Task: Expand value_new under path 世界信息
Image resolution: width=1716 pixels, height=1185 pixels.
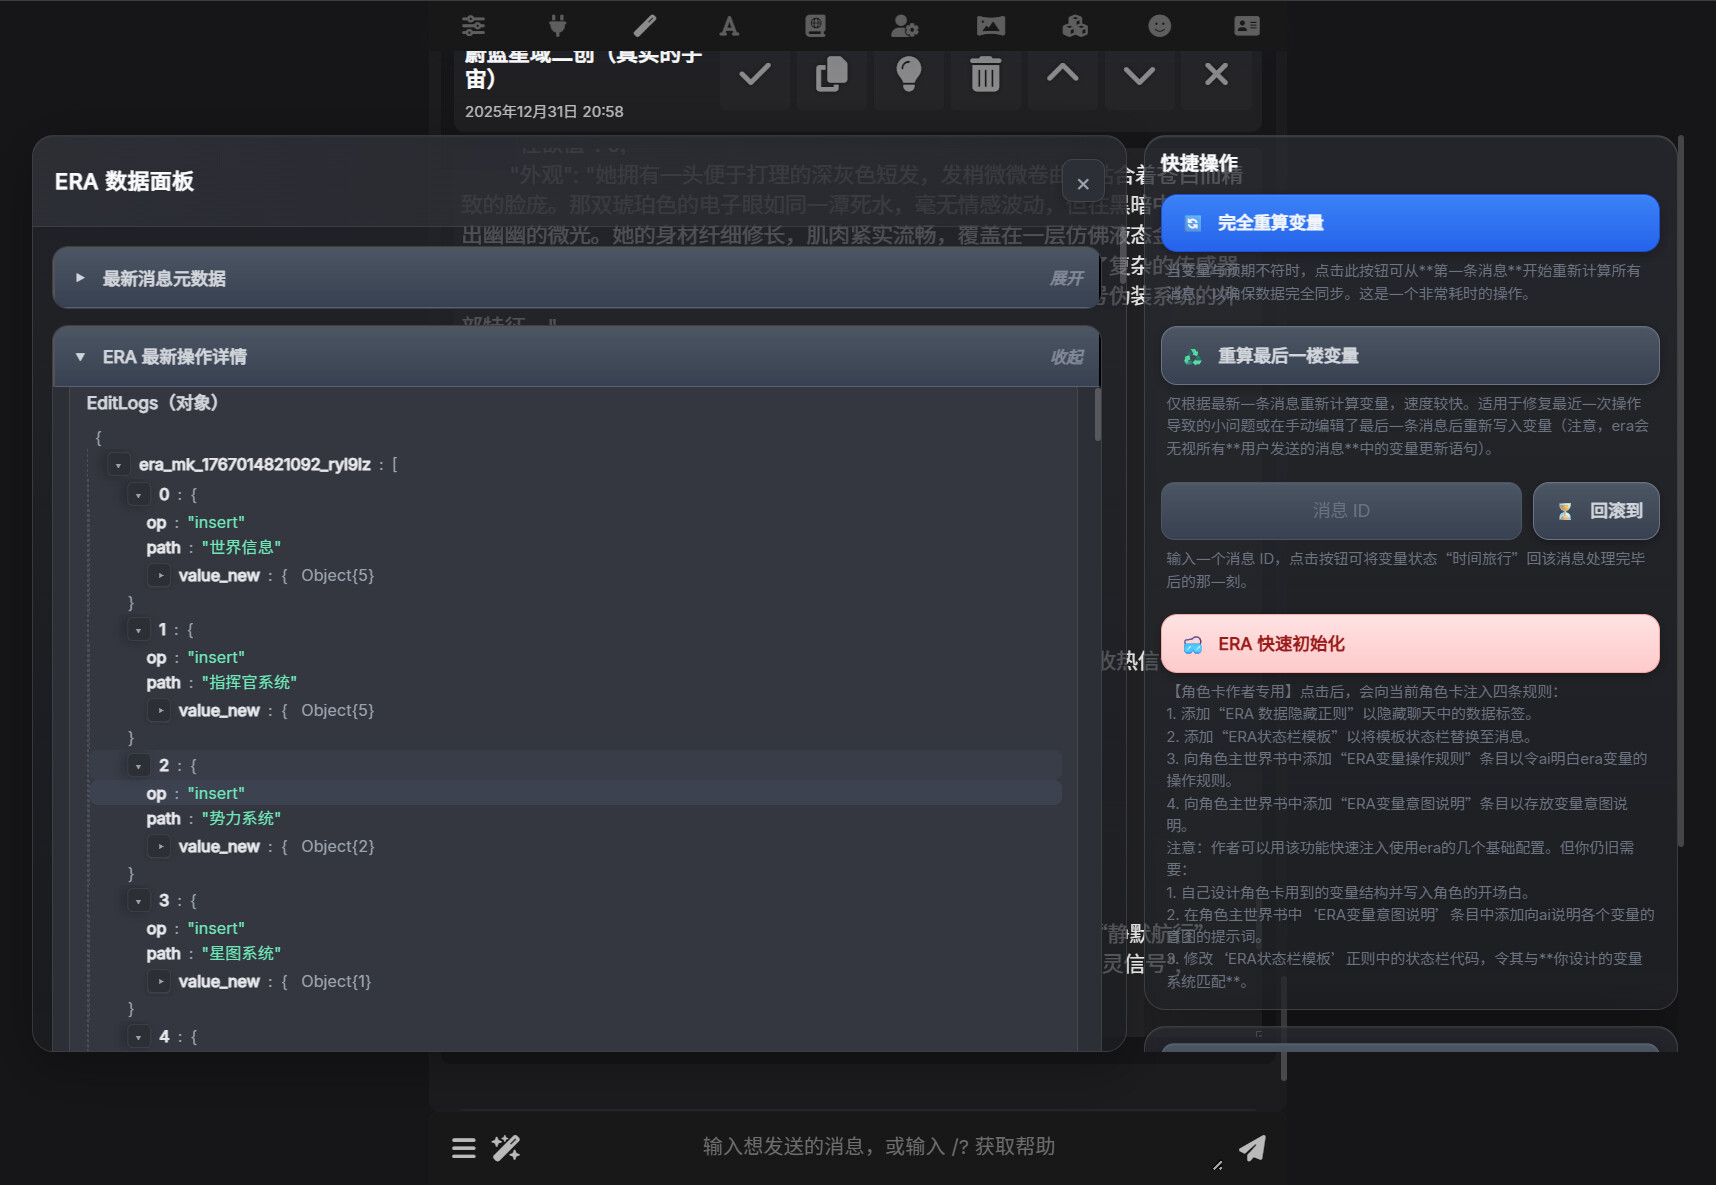Action: coord(161,576)
